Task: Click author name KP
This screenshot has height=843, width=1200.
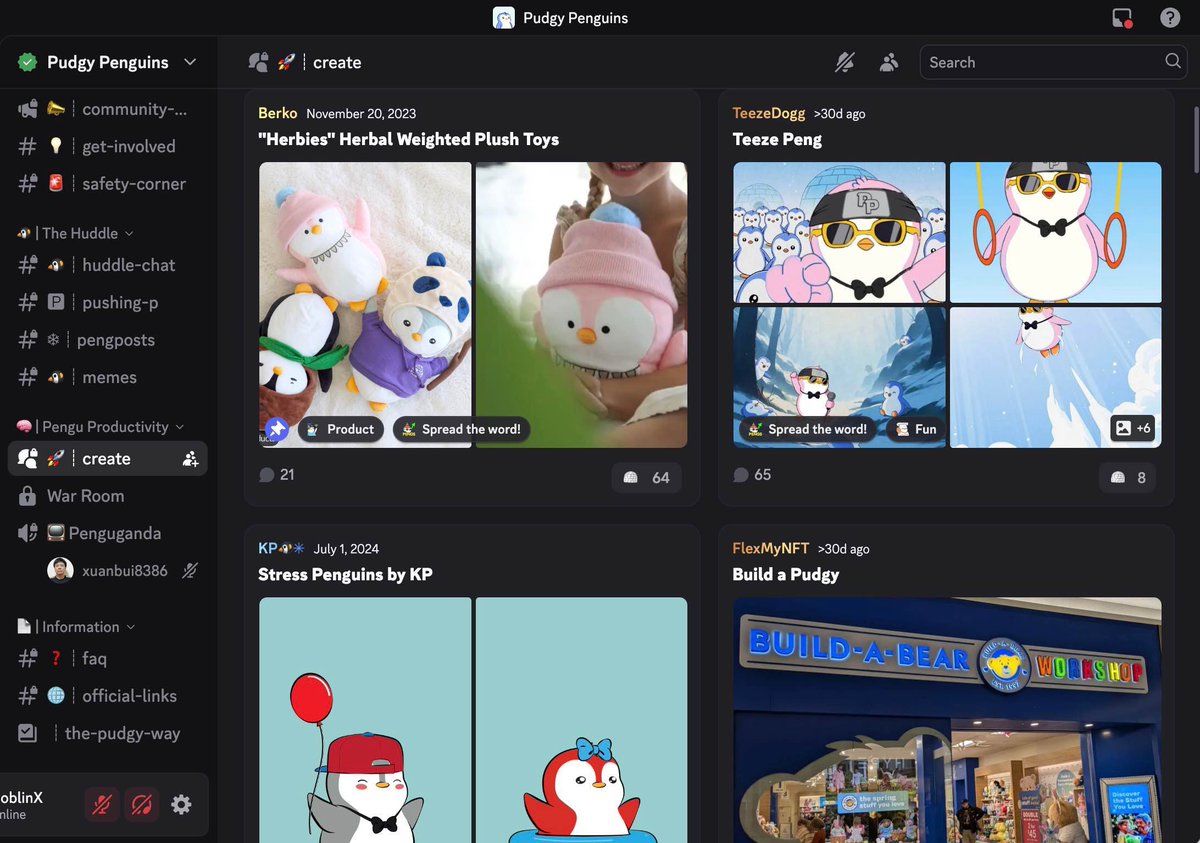Action: [x=267, y=548]
